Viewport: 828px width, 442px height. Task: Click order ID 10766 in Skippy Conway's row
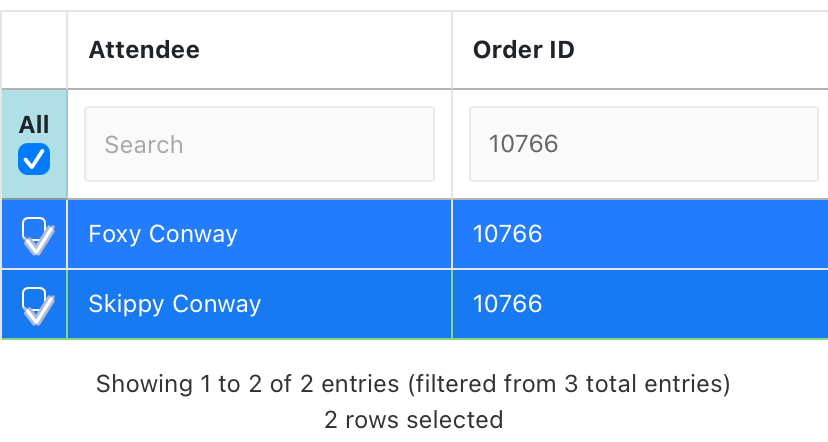[x=507, y=304]
